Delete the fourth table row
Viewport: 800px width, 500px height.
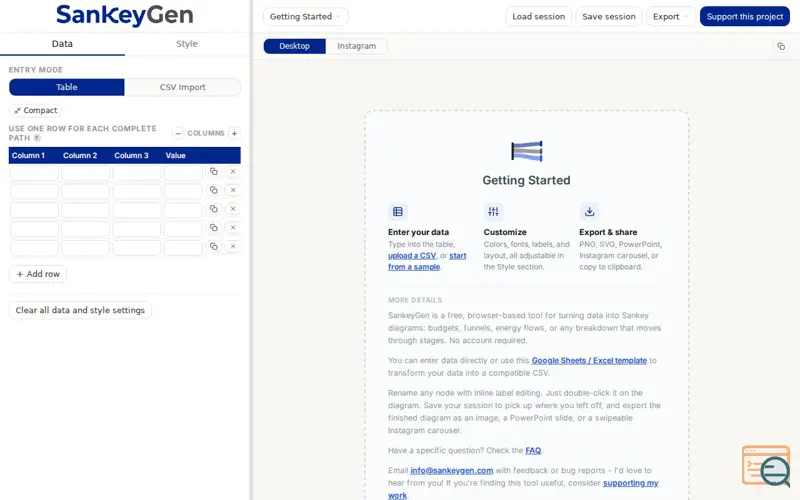pyautogui.click(x=233, y=228)
